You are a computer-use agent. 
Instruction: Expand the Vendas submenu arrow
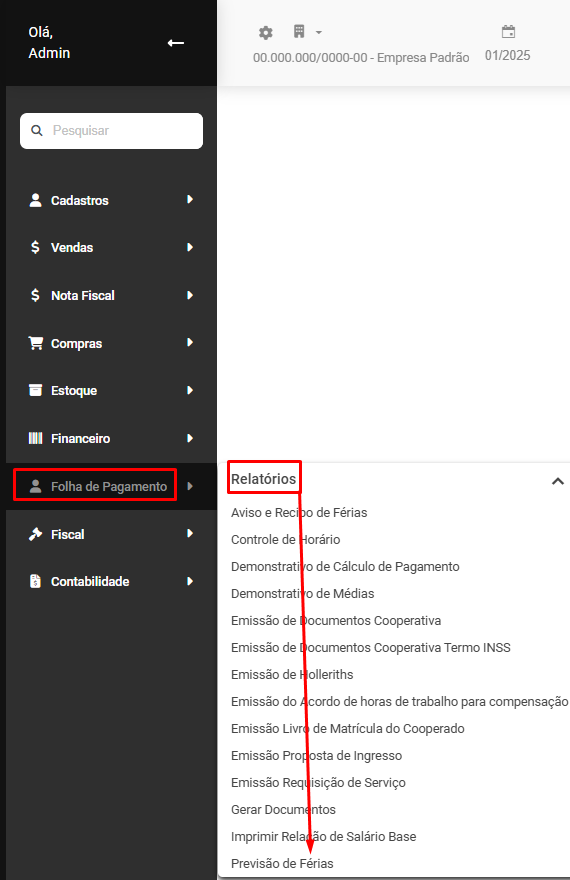click(190, 247)
